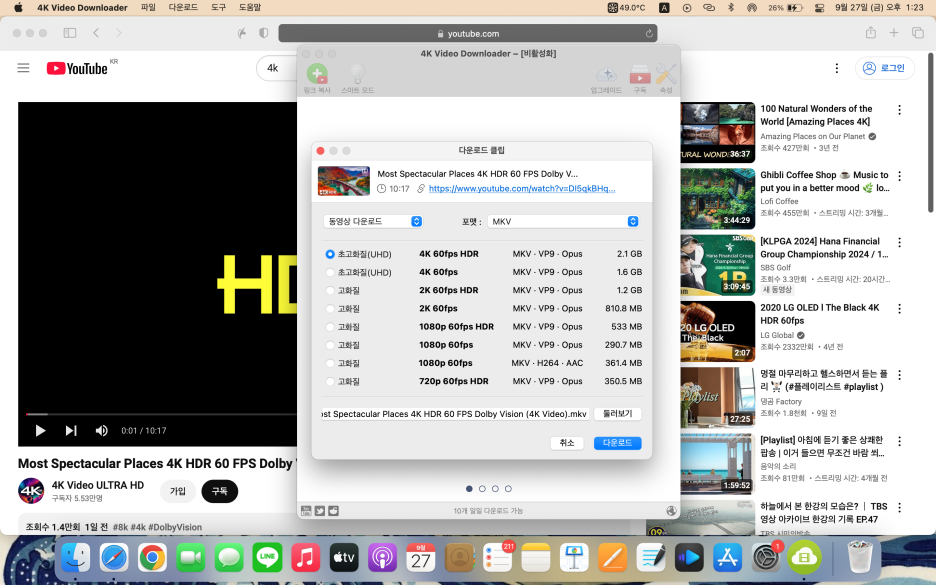Open Chrome from the Dock
The height and width of the screenshot is (585, 936).
(x=152, y=558)
